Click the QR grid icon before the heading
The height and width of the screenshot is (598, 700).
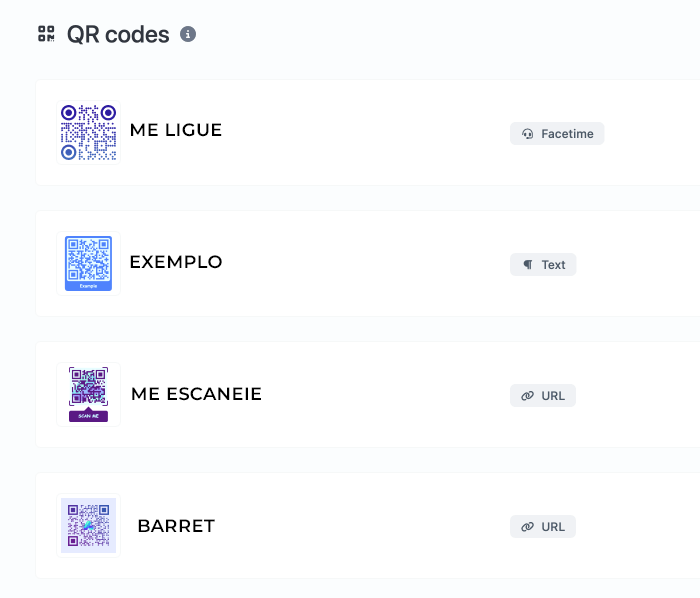coord(46,34)
